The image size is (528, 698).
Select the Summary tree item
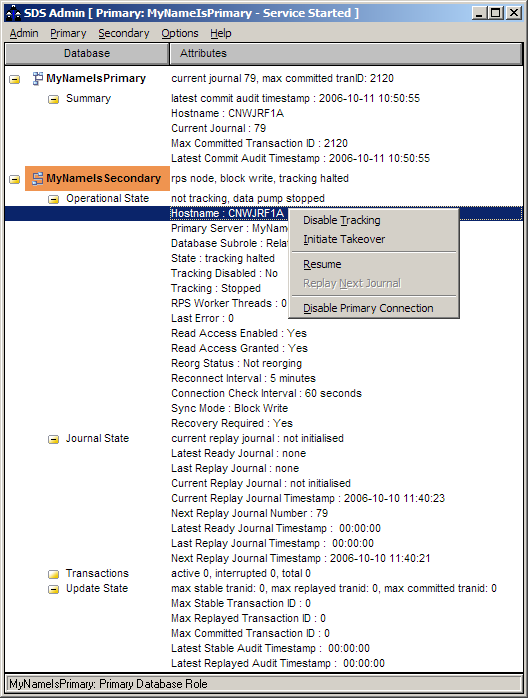(89, 98)
